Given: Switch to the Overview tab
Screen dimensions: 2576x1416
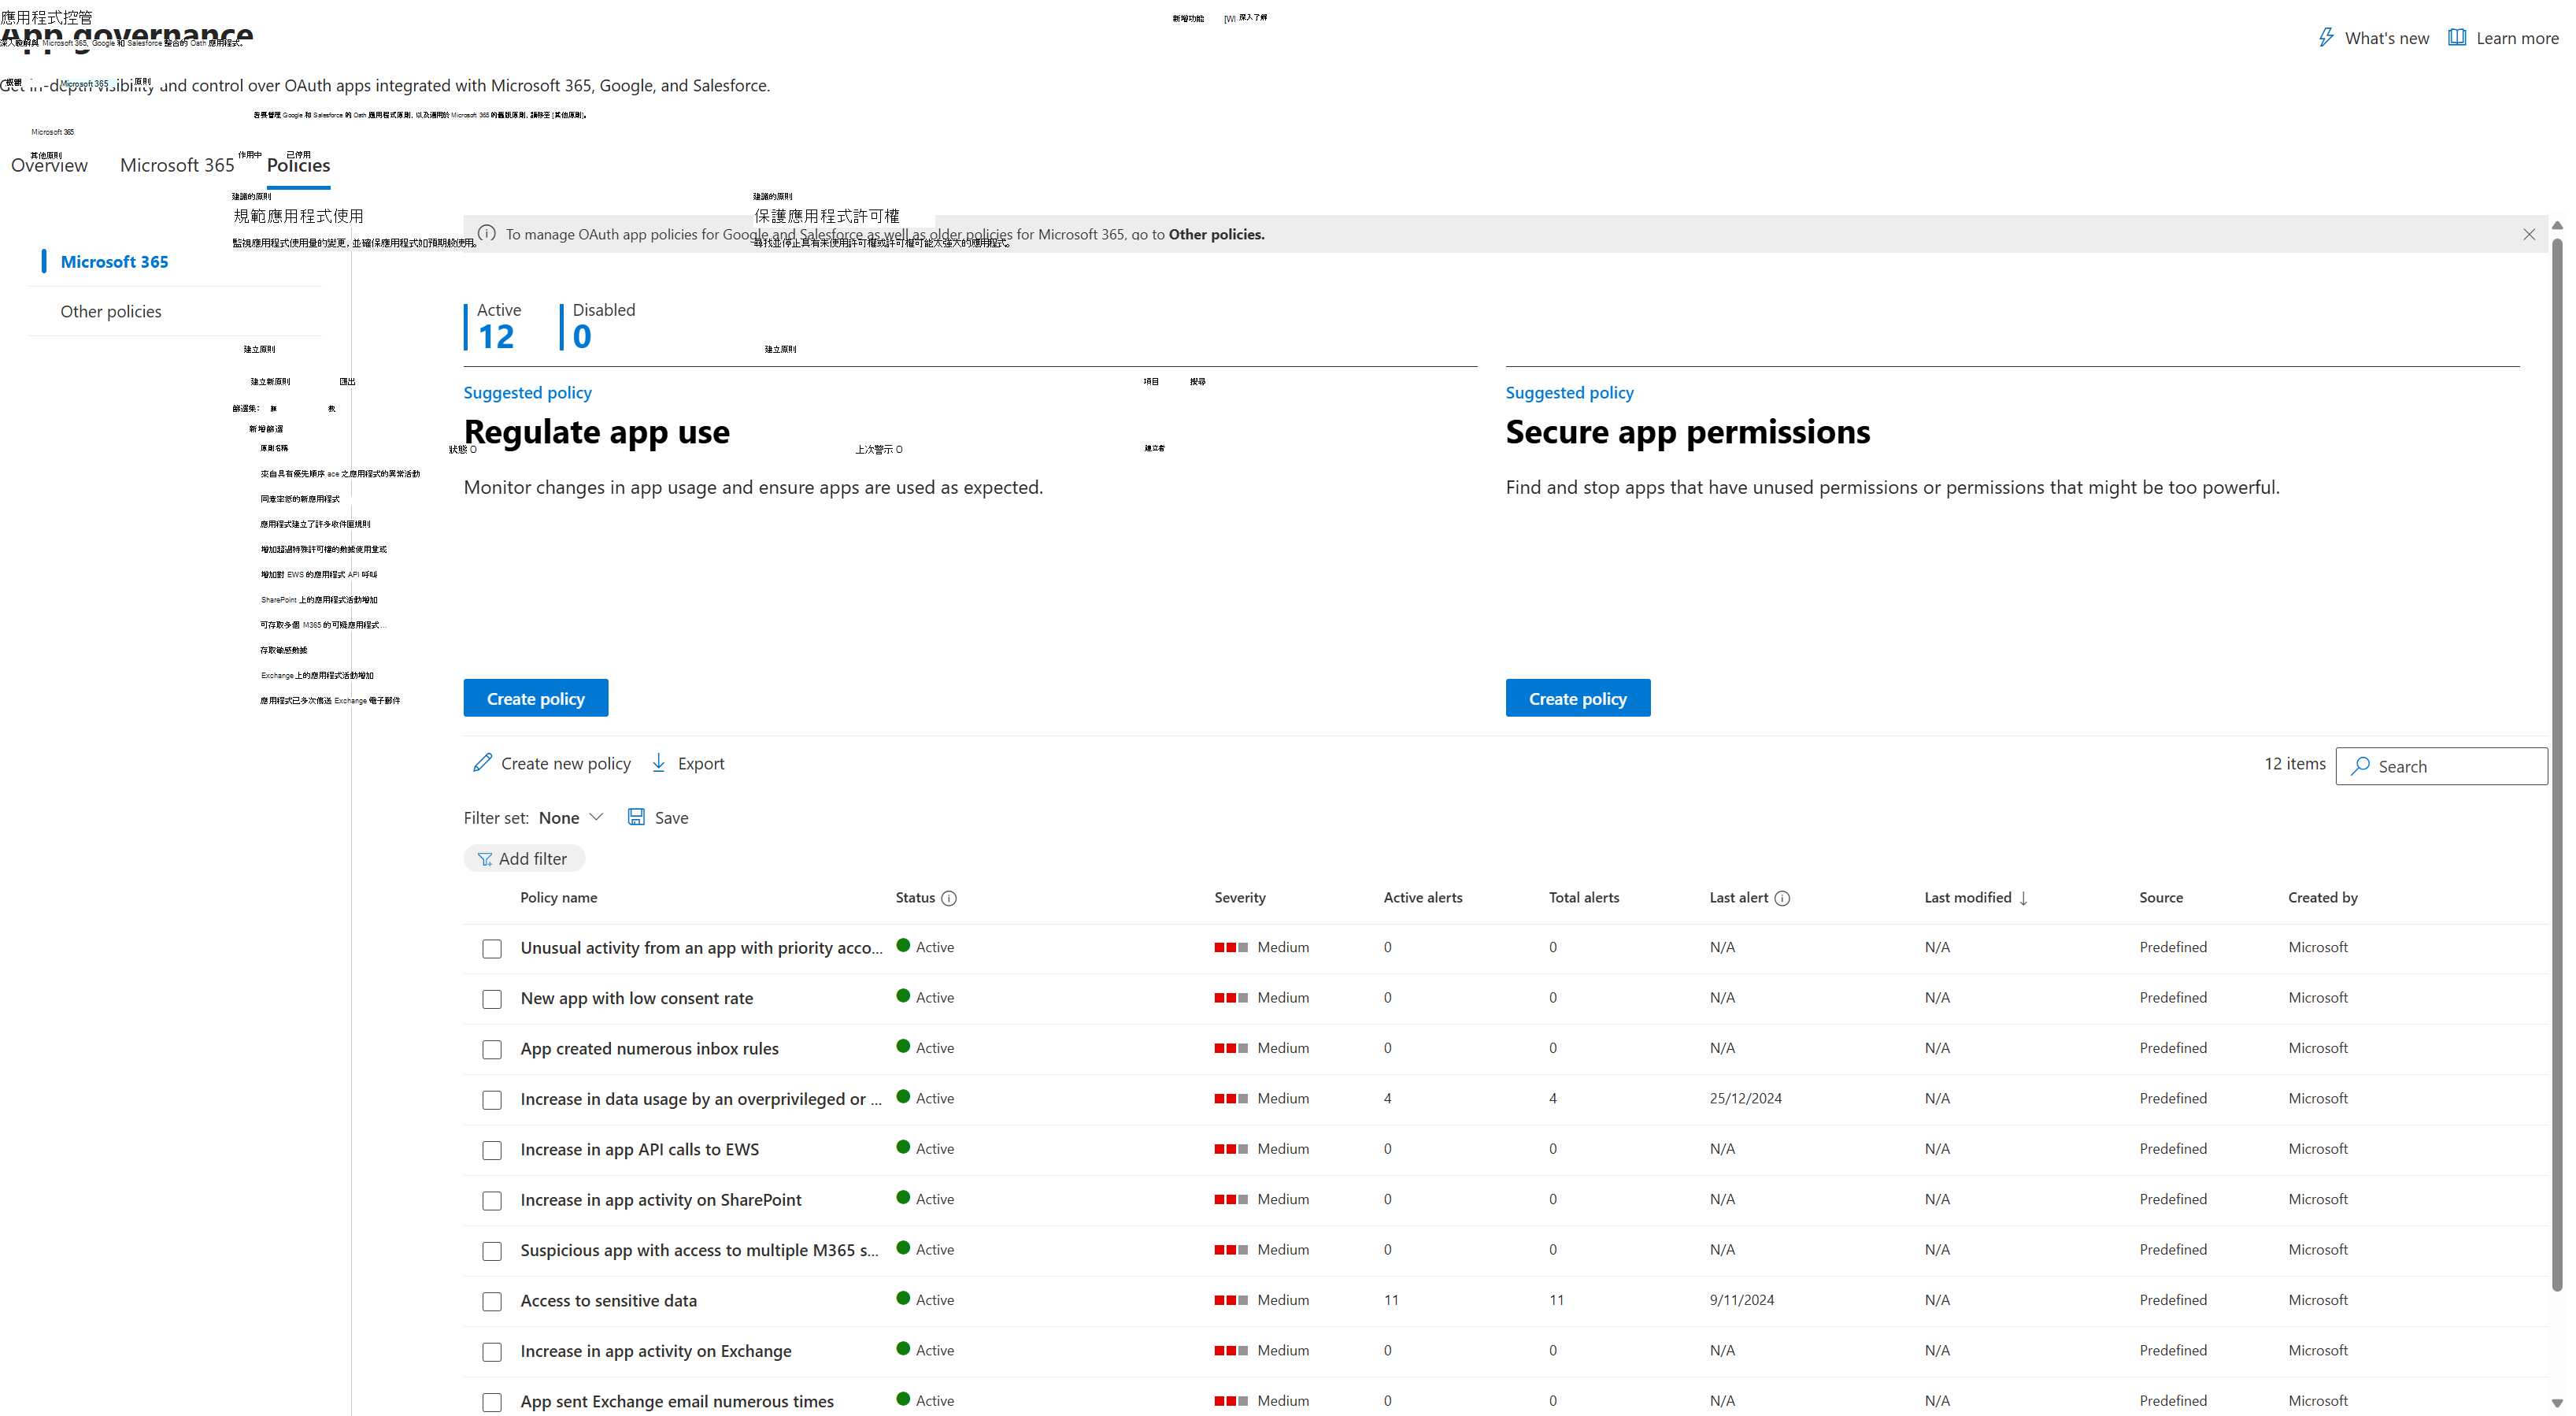Looking at the screenshot, I should 49,165.
